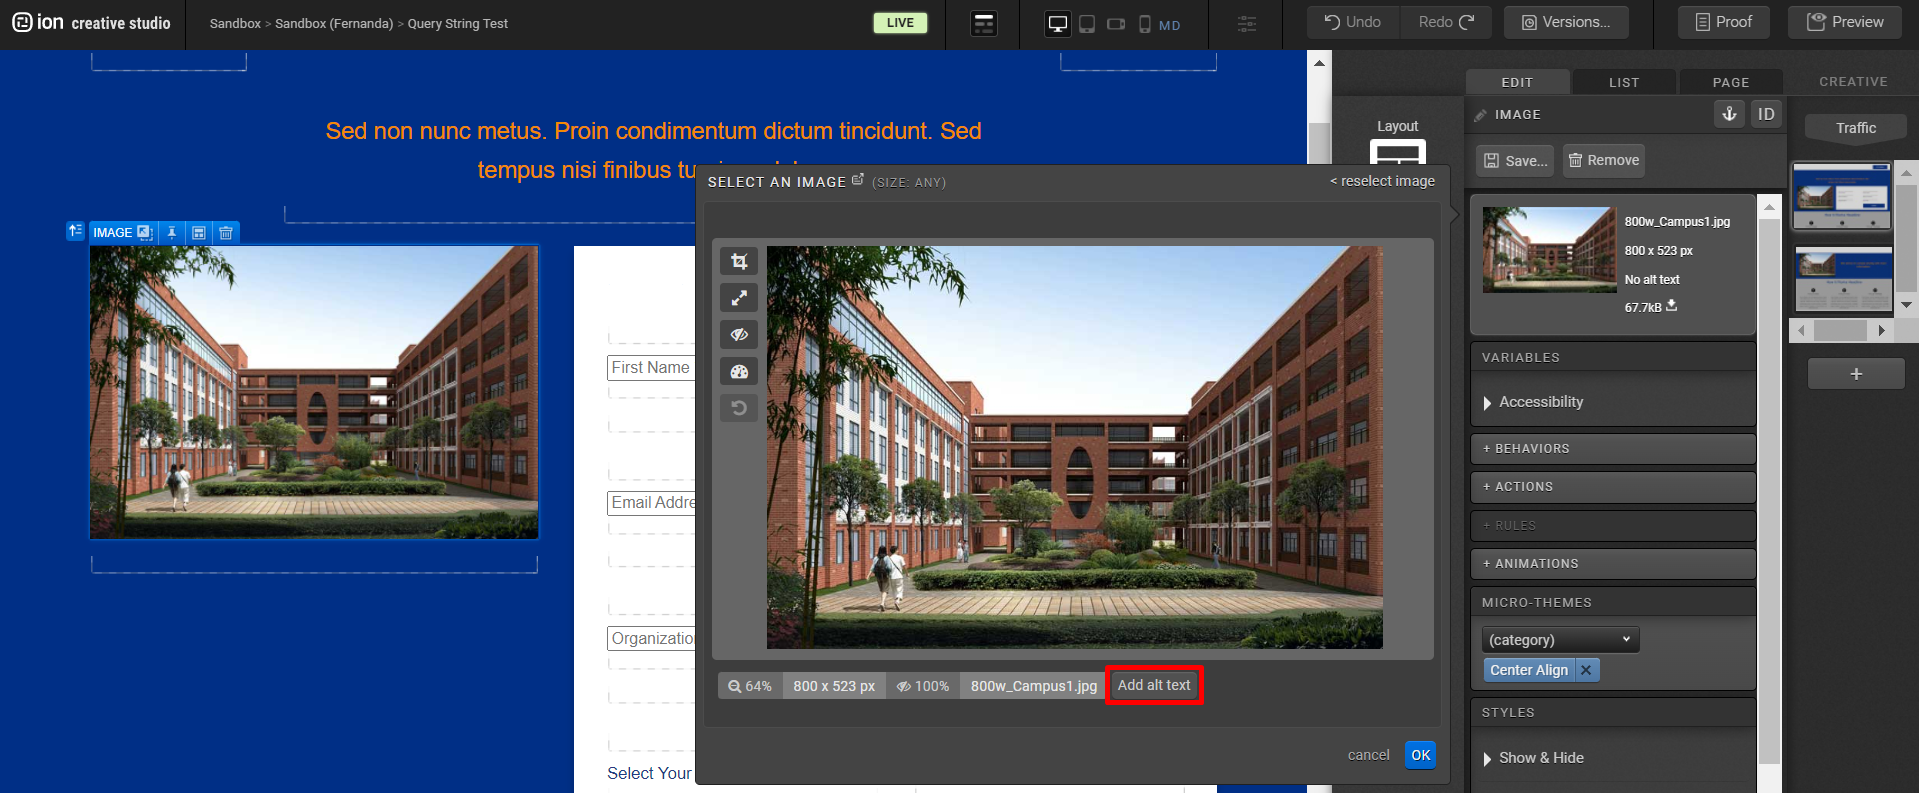This screenshot has width=1919, height=793.
Task: Click the Layout grid icon
Action: click(x=1397, y=153)
